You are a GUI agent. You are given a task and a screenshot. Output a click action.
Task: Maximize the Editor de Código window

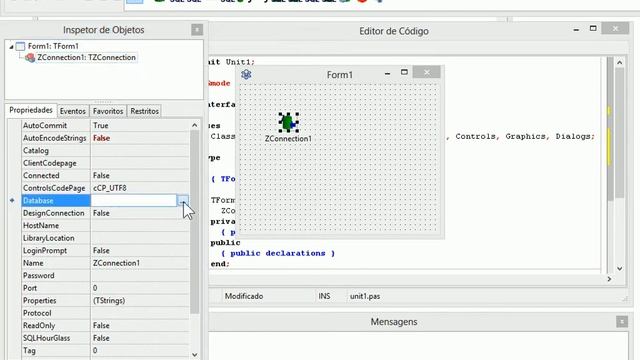coord(593,29)
